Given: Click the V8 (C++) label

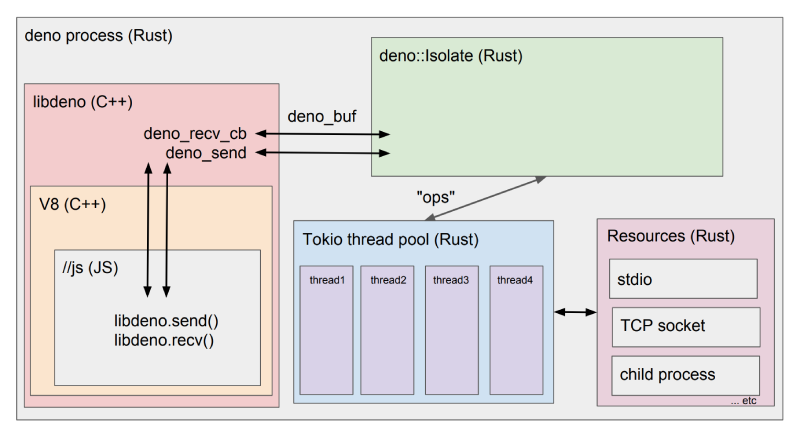Looking at the screenshot, I should [x=72, y=205].
